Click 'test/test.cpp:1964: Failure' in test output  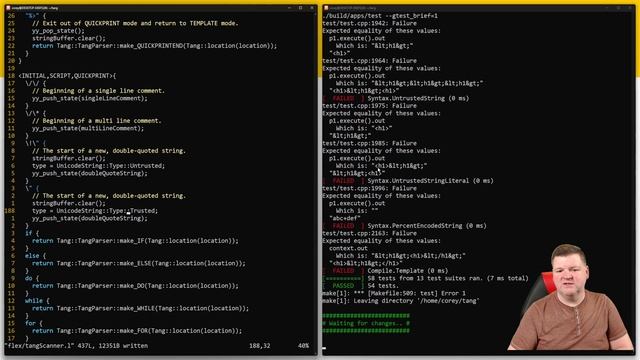pos(370,61)
